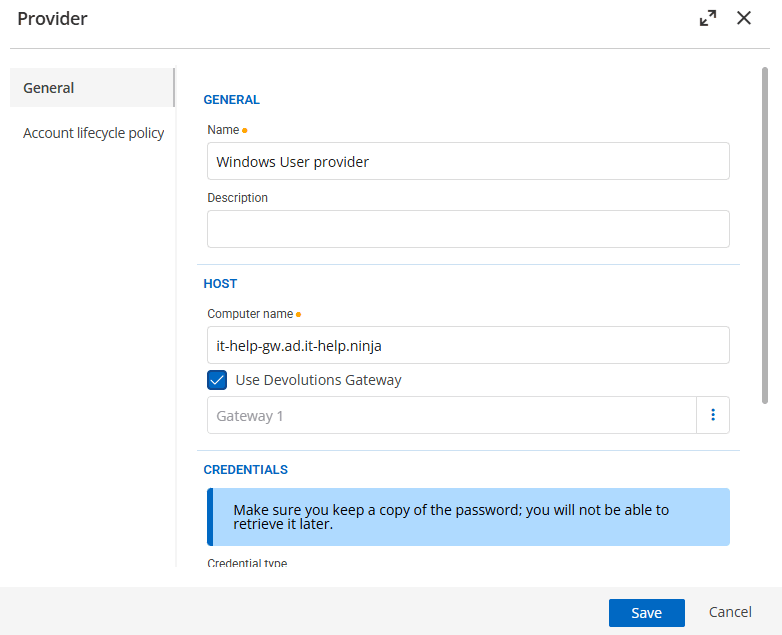Select the Computer name input field
Screen dimensions: 782x635
(x=468, y=345)
